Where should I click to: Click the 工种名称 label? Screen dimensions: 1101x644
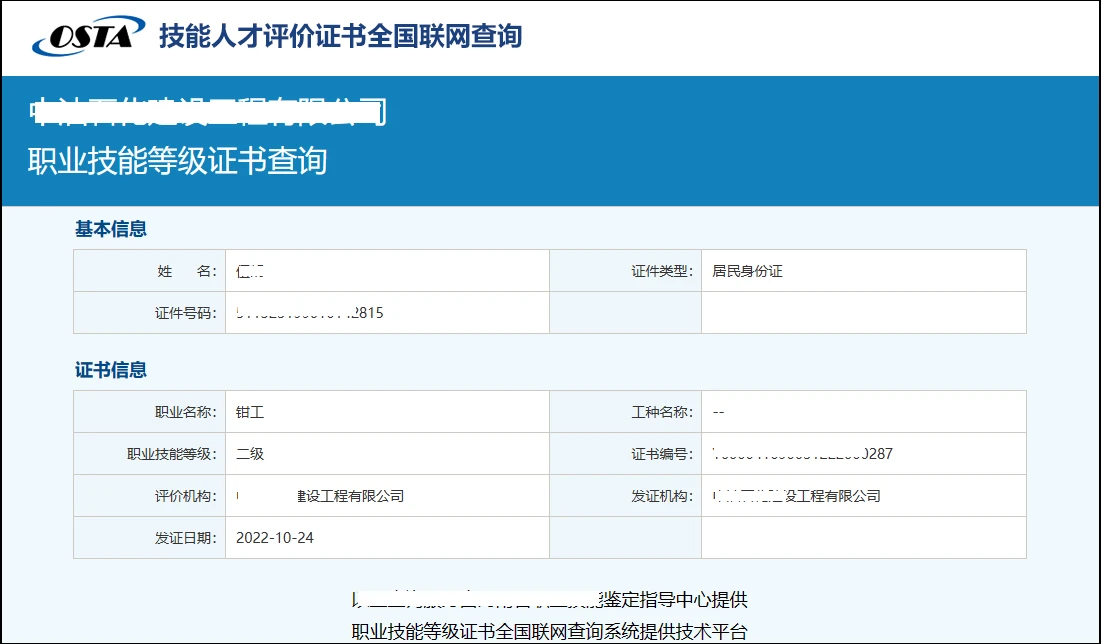[662, 412]
